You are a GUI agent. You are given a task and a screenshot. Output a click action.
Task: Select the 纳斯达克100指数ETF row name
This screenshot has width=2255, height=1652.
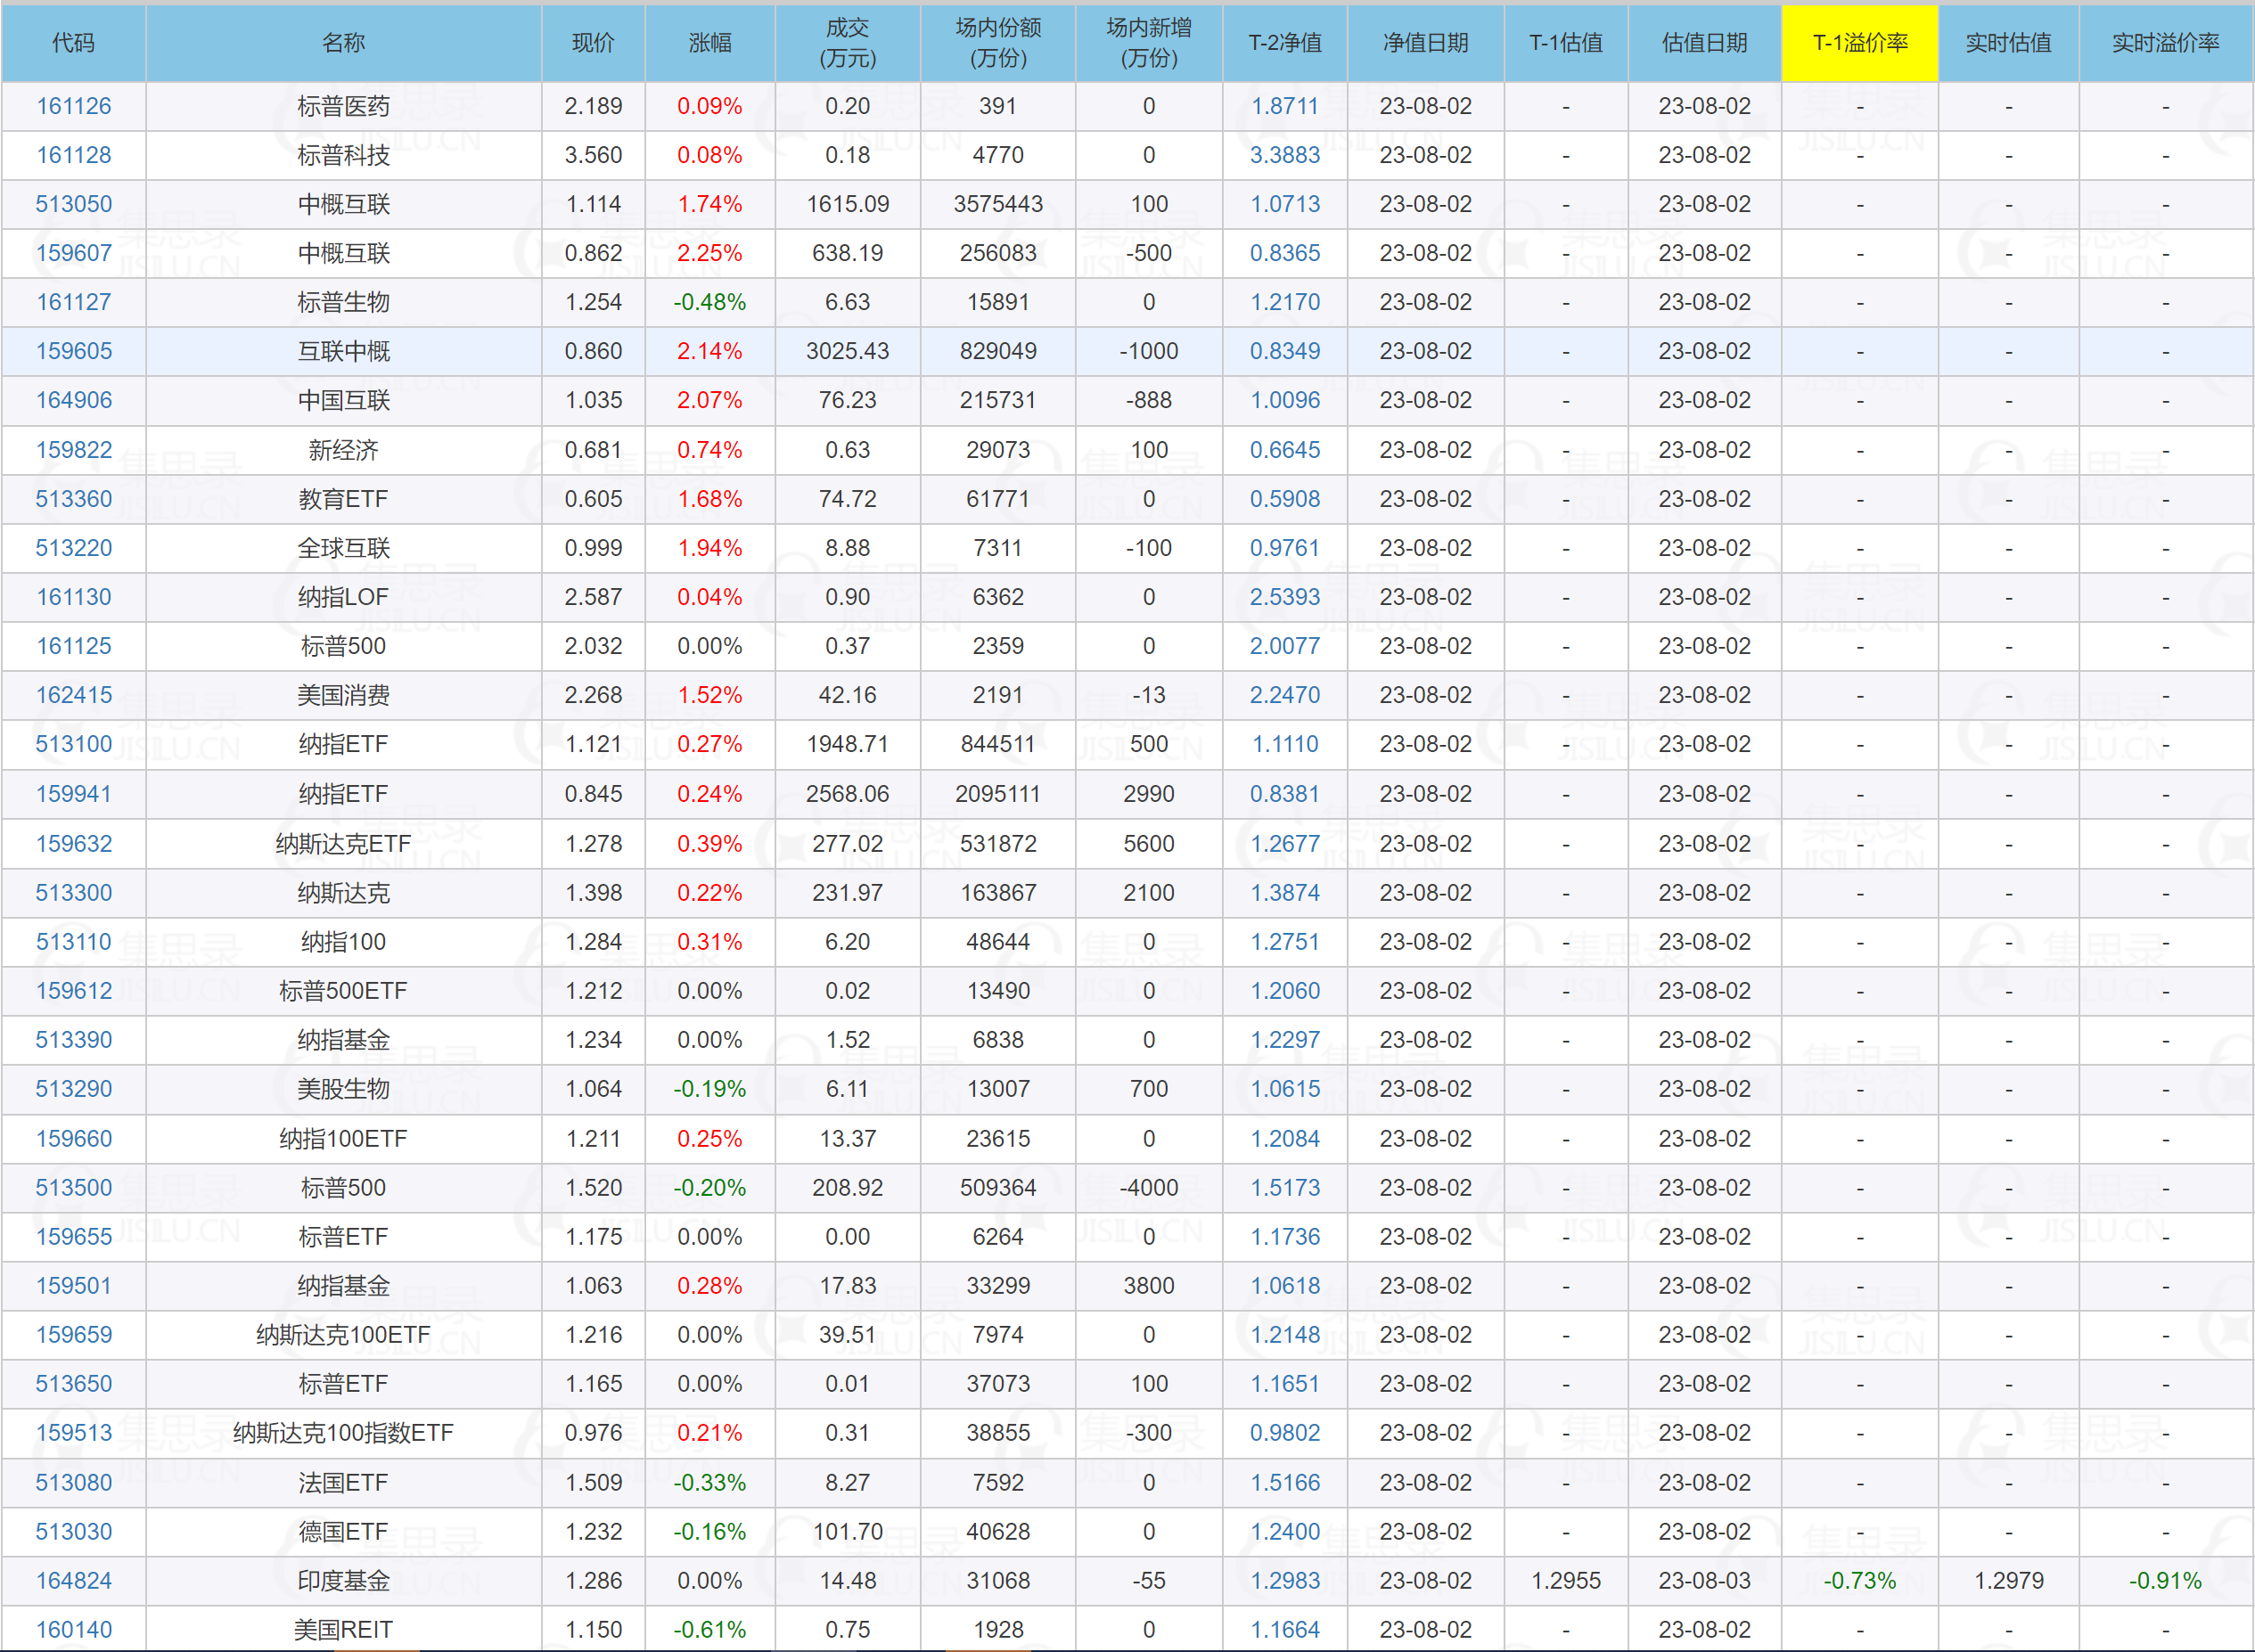[x=343, y=1433]
